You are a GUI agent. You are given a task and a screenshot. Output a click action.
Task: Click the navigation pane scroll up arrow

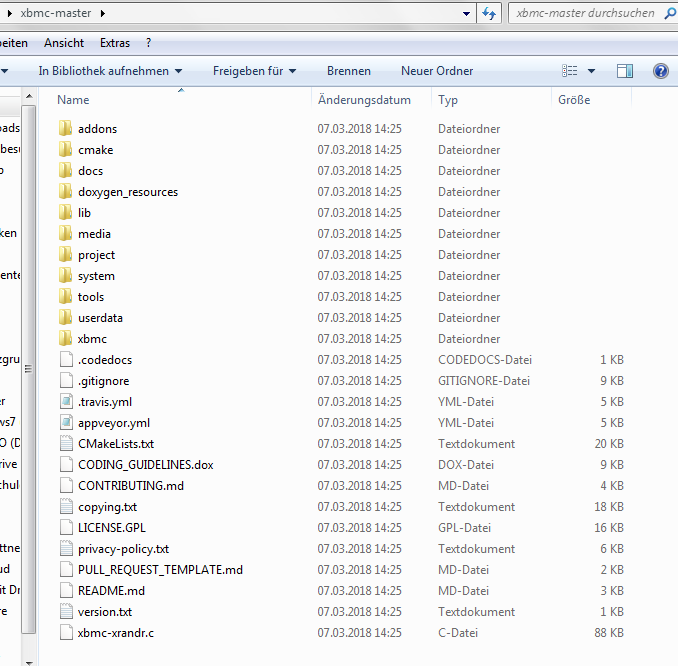[x=29, y=96]
